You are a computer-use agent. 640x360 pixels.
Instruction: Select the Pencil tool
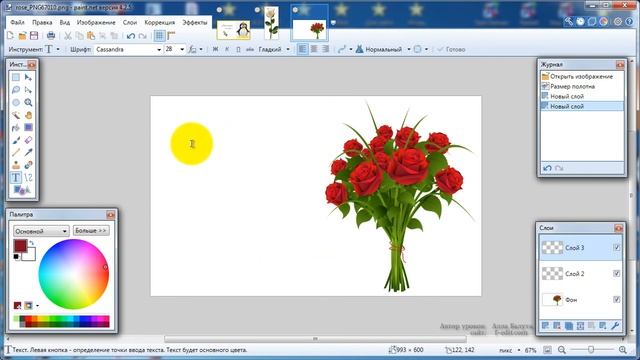click(x=16, y=153)
